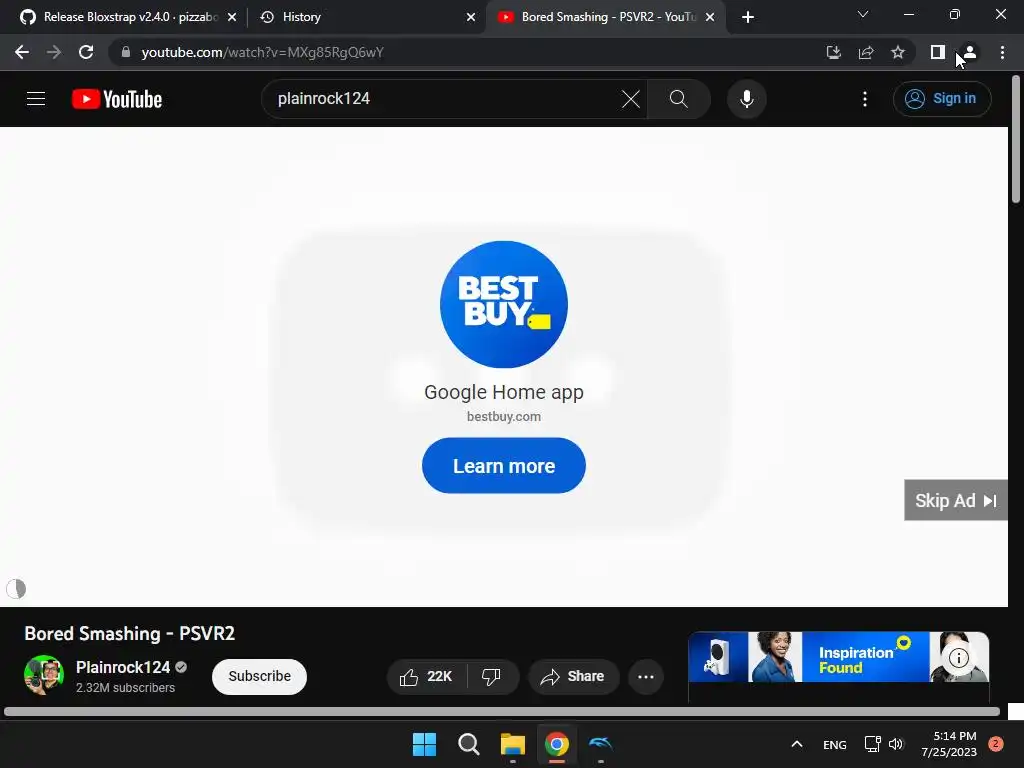The width and height of the screenshot is (1024, 768).
Task: Share this page from the address bar
Action: pyautogui.click(x=866, y=52)
